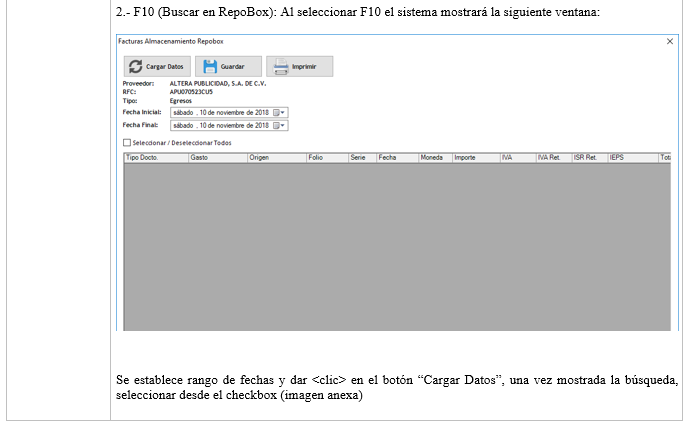Click the floppy disk icon on Guardar
Viewport: 690px width, 428px height.
210,66
